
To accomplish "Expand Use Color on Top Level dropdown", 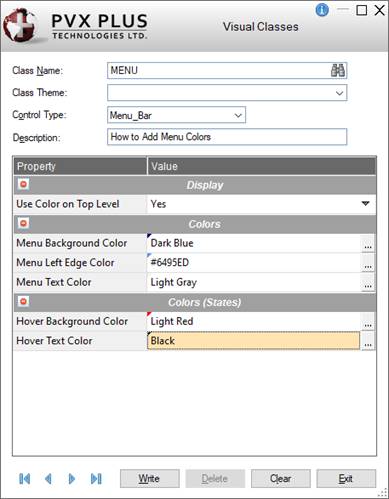I will tap(366, 203).
